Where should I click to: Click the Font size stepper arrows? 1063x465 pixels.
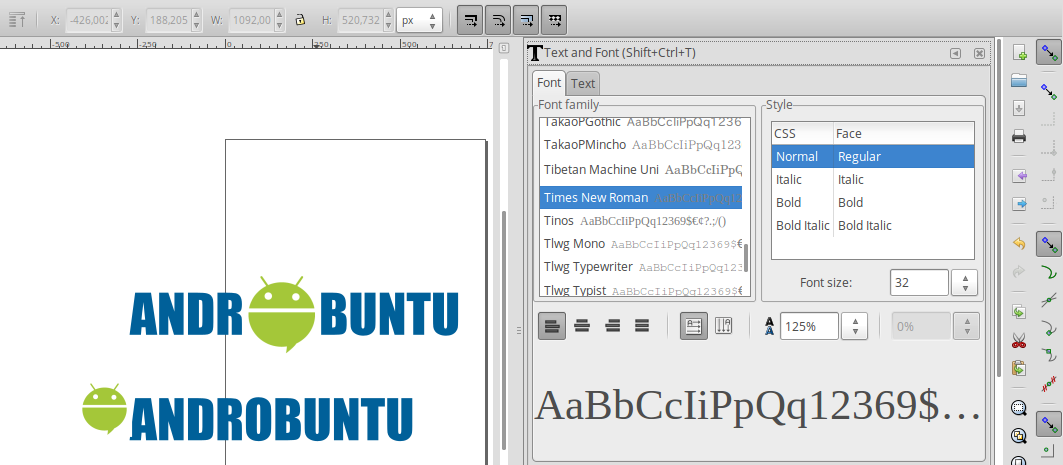965,283
